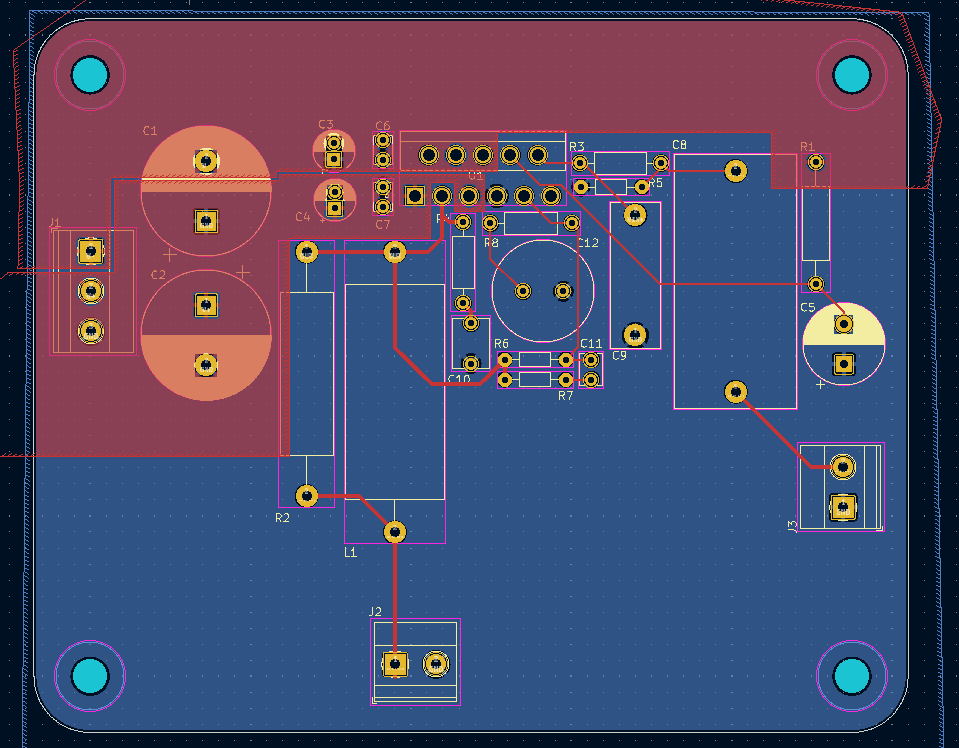Click the right pad of capacitor C12
This screenshot has height=748, width=959.
[x=563, y=291]
